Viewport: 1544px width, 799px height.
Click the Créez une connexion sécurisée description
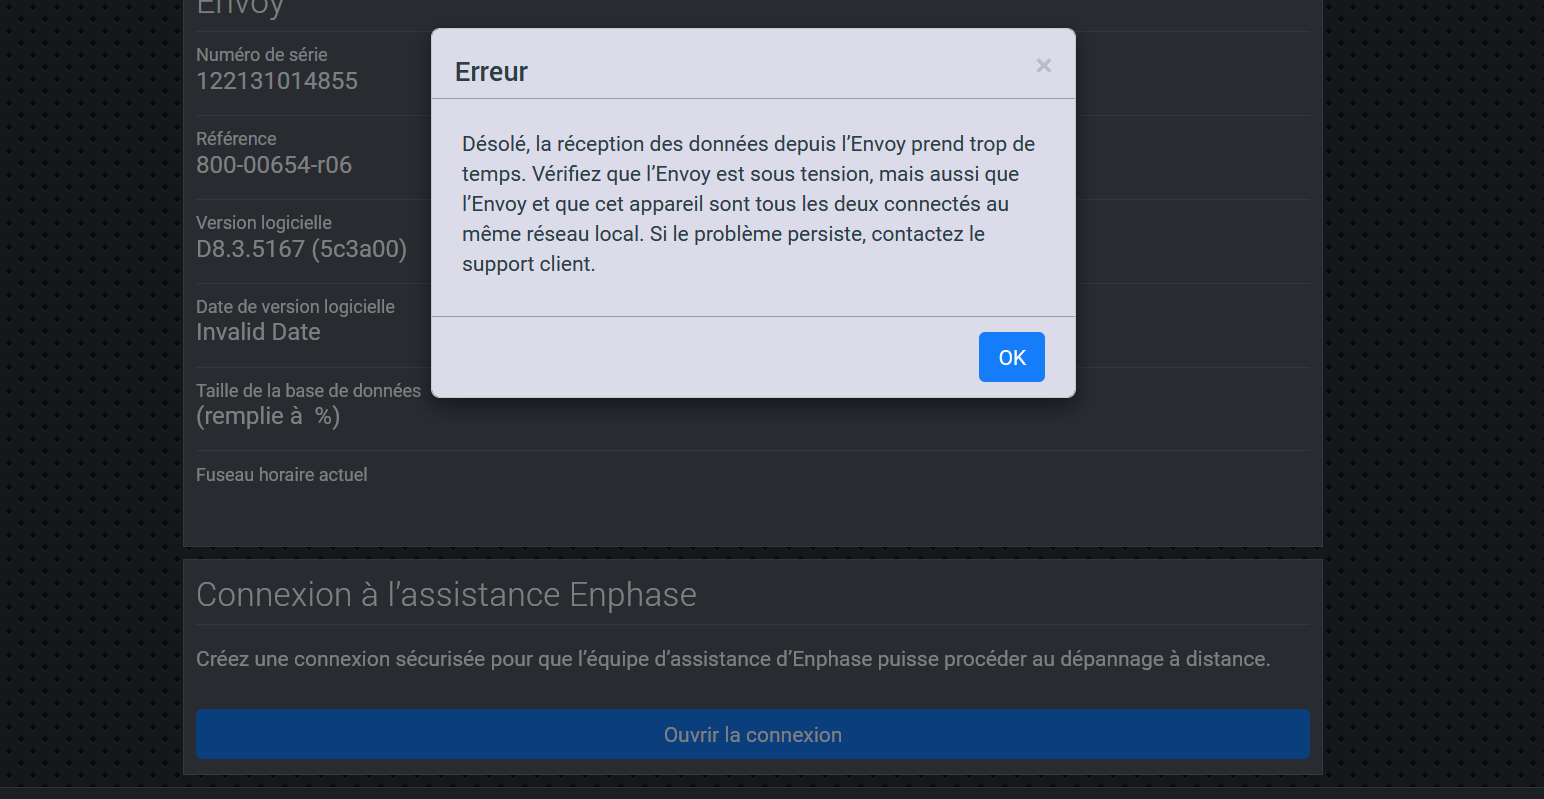(x=733, y=659)
